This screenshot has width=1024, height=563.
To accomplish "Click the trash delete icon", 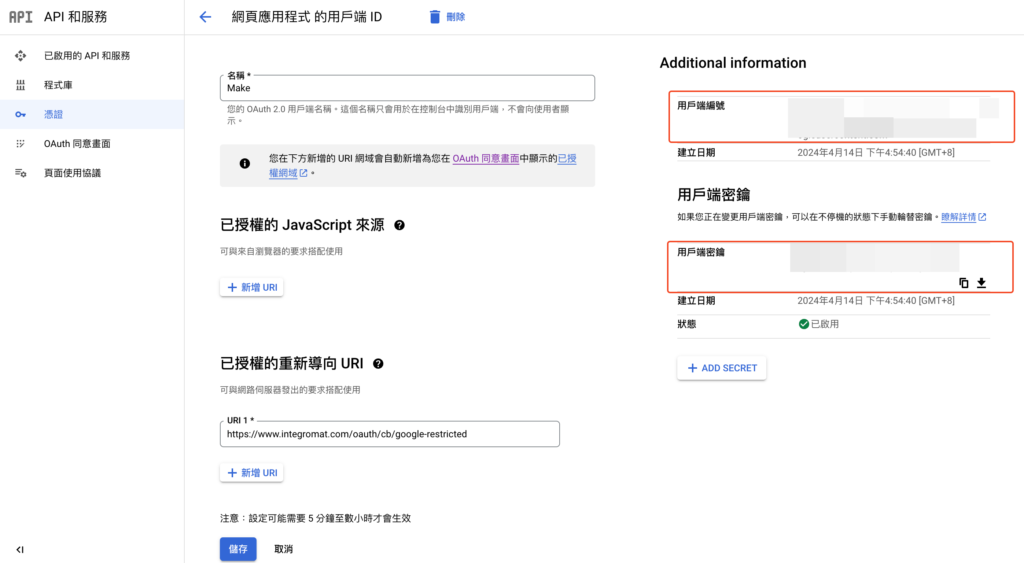I will pos(434,17).
